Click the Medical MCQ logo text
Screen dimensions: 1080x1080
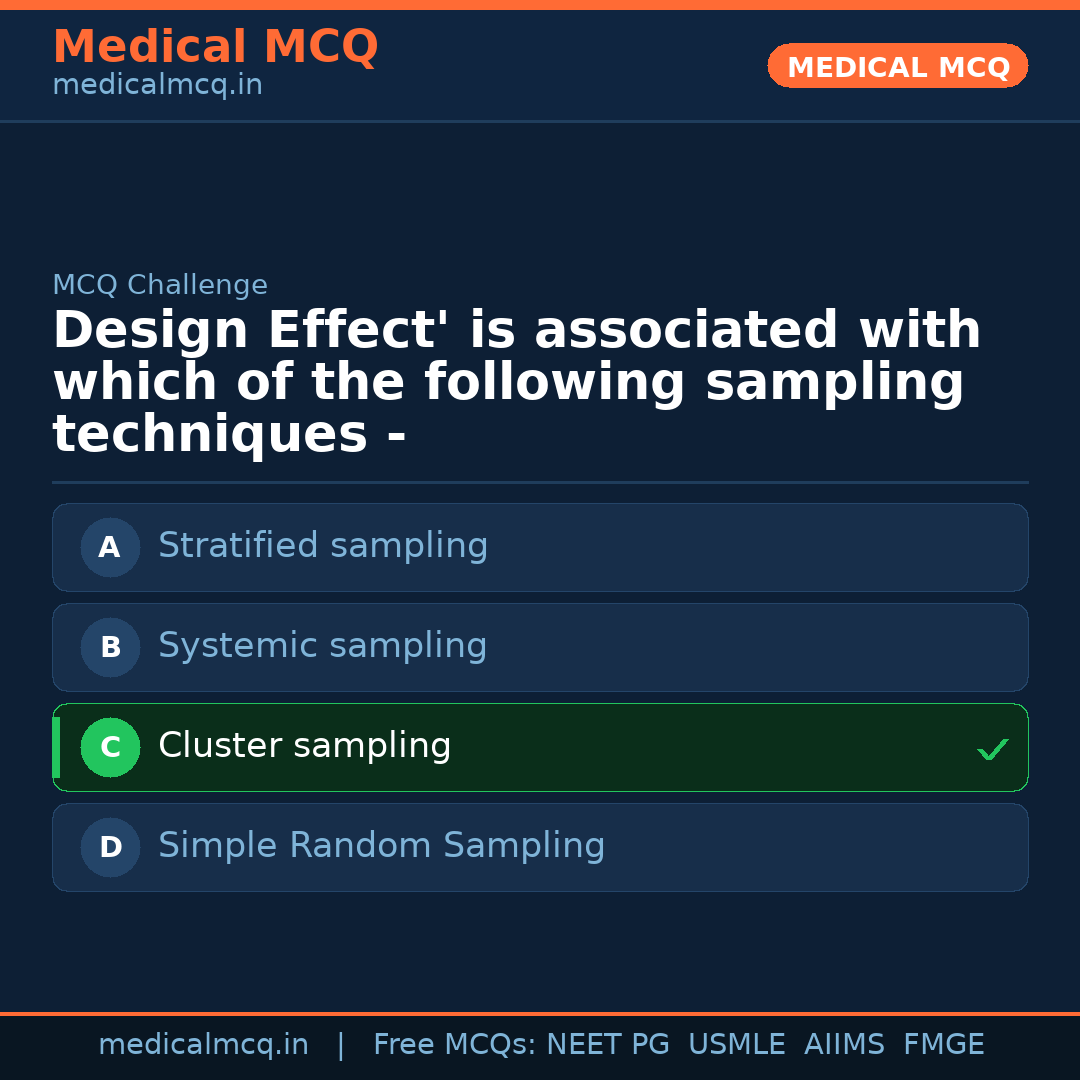point(215,46)
